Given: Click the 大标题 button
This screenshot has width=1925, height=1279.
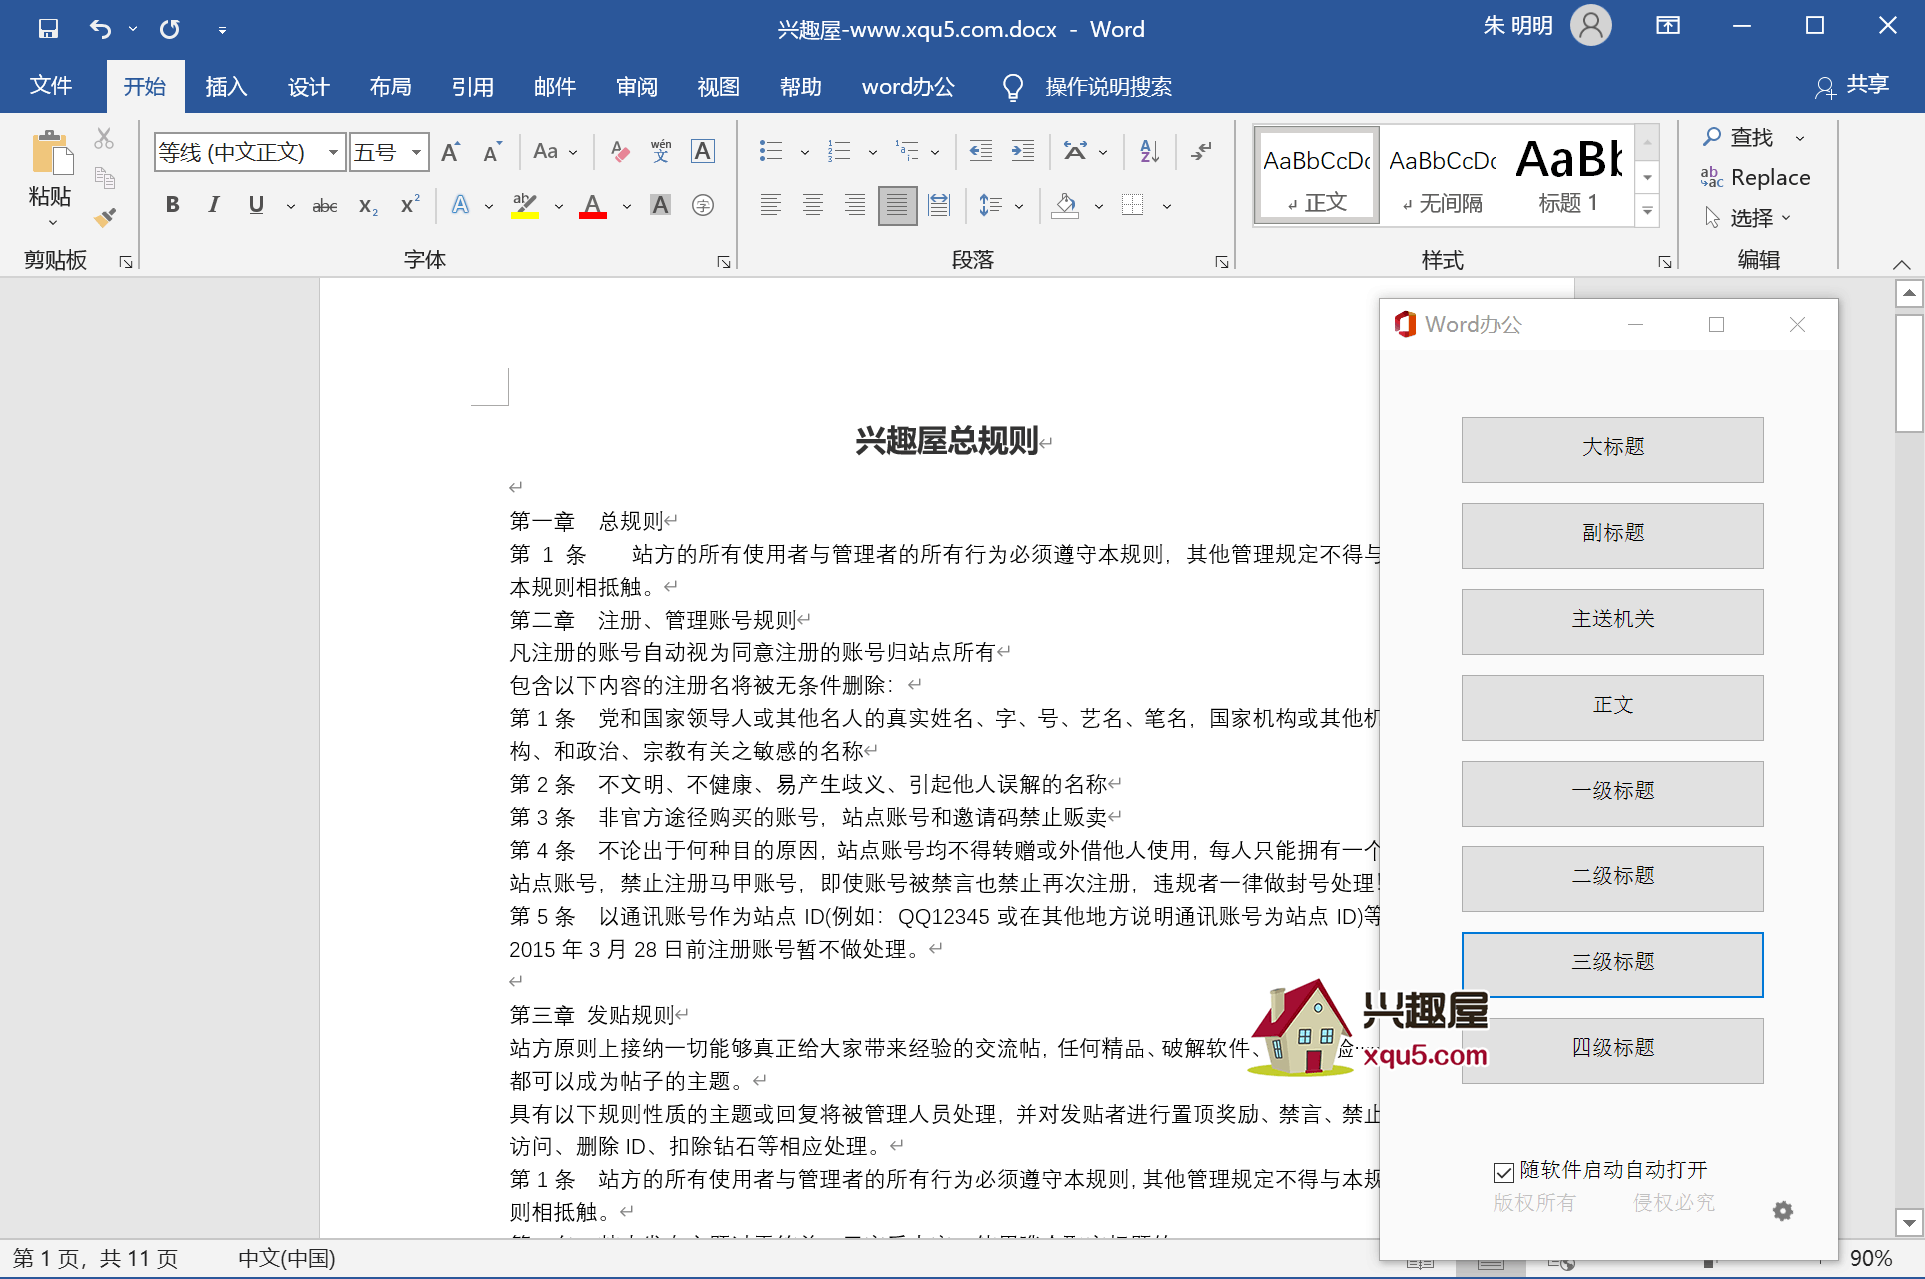Looking at the screenshot, I should point(1612,449).
